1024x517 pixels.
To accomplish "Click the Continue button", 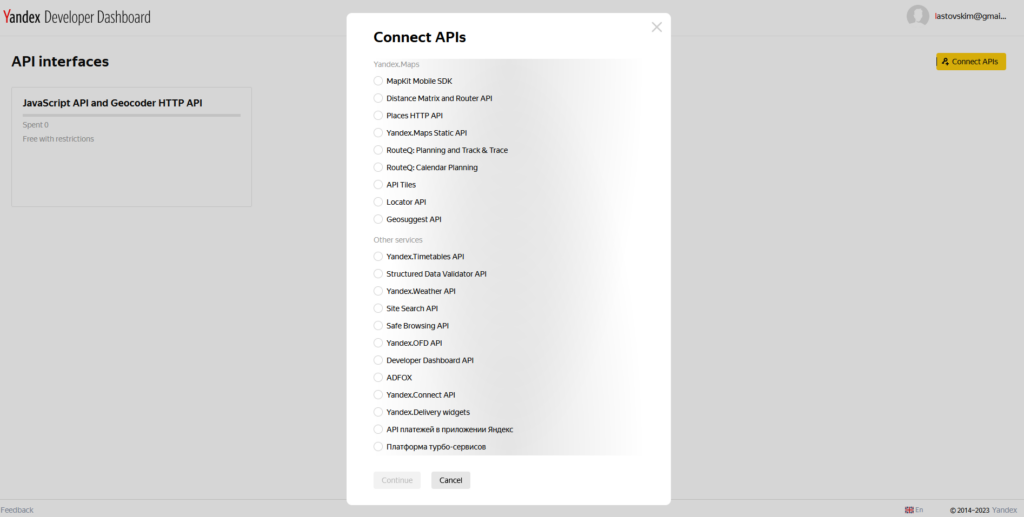I will (397, 480).
